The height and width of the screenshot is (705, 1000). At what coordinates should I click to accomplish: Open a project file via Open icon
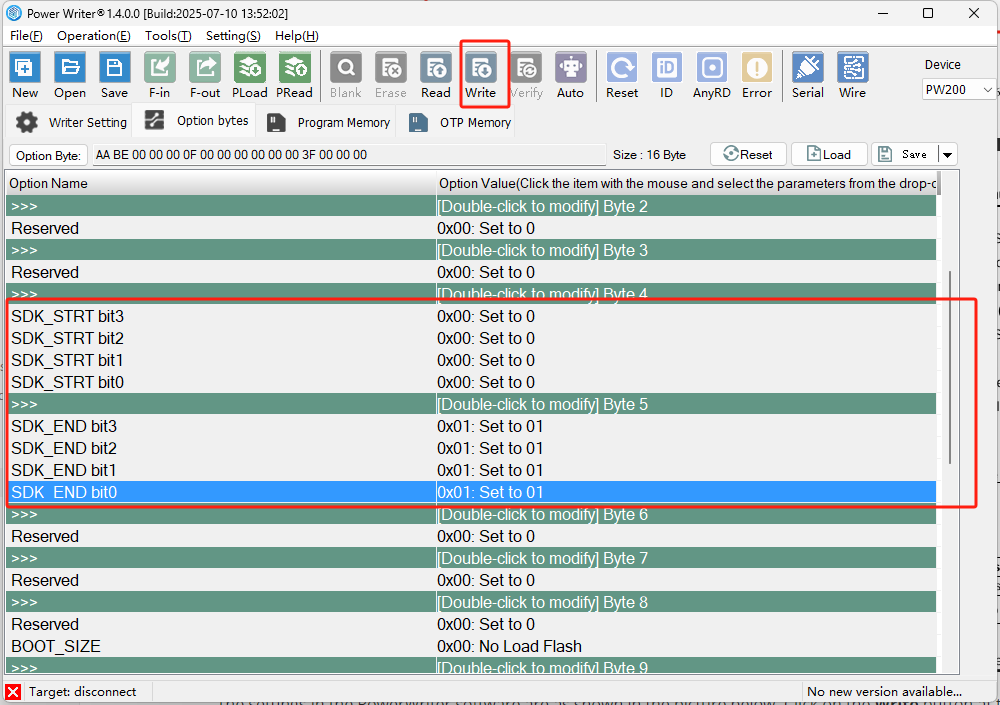click(x=70, y=75)
